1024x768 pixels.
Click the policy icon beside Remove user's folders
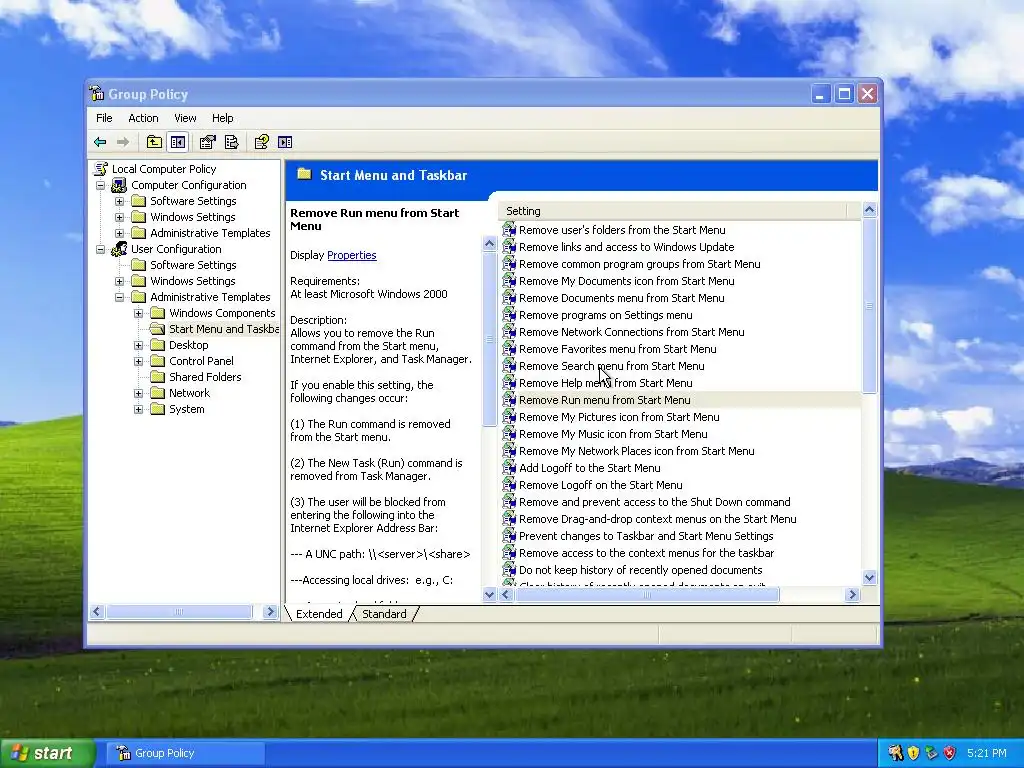[509, 230]
